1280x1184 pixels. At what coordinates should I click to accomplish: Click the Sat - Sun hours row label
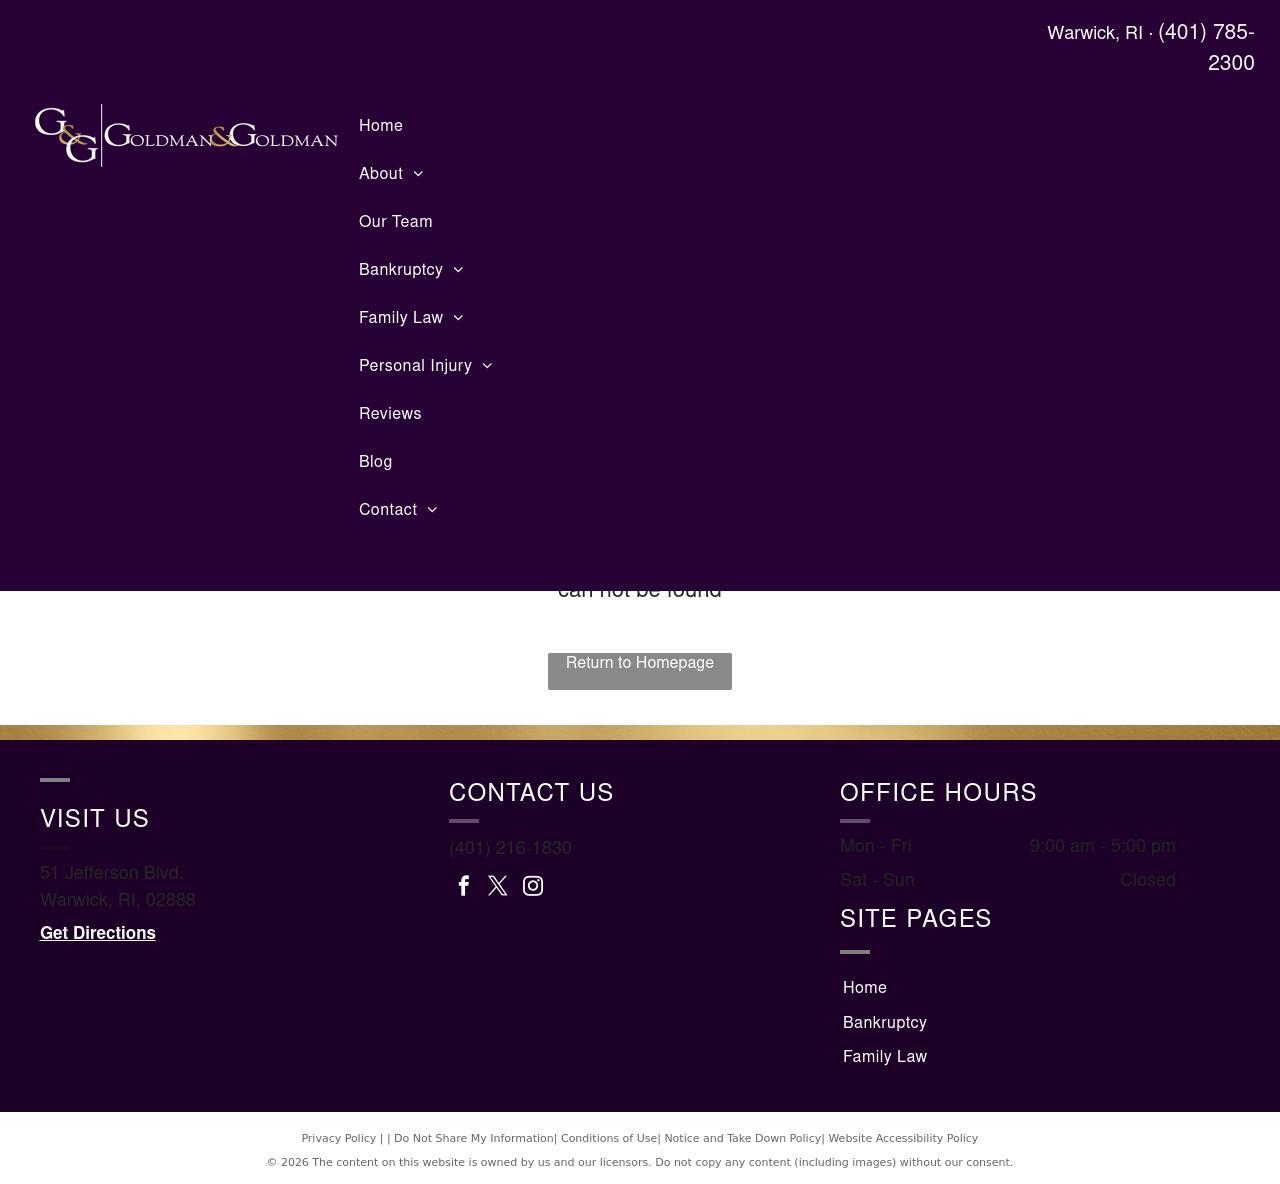click(877, 880)
